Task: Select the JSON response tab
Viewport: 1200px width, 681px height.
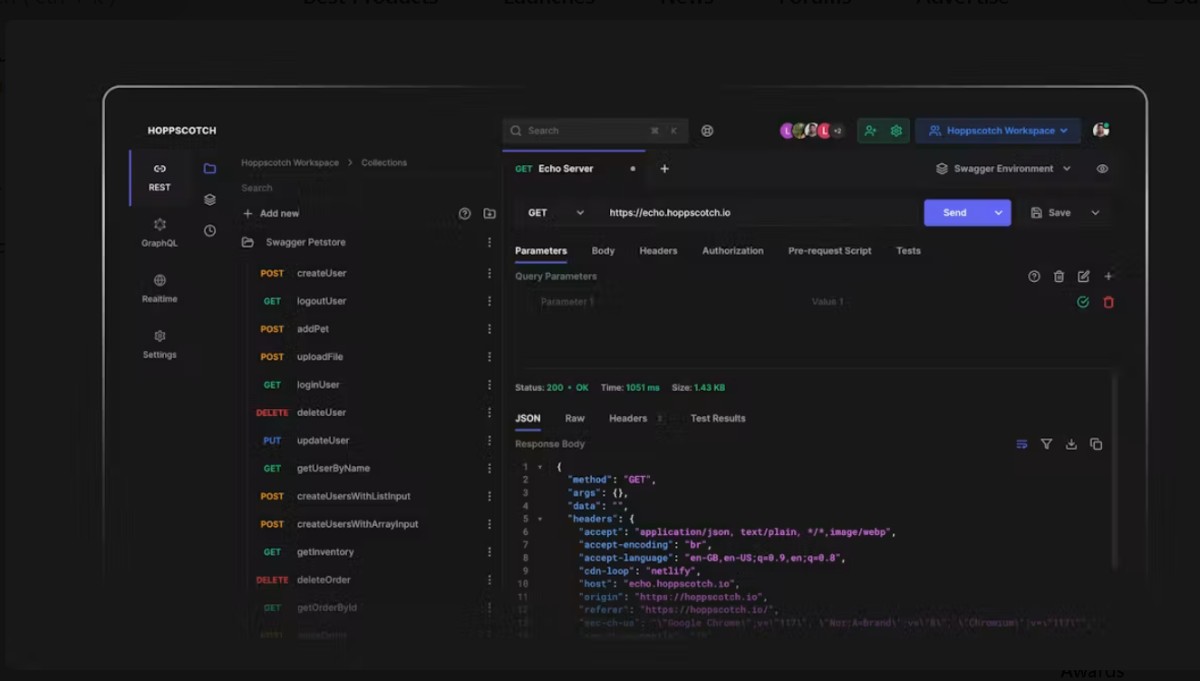Action: pyautogui.click(x=528, y=418)
